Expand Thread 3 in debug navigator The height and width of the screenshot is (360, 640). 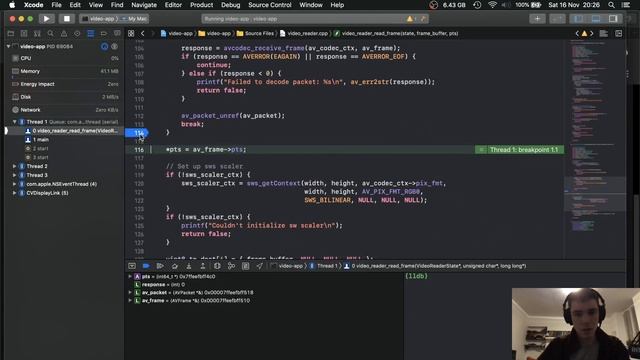(x=14, y=175)
